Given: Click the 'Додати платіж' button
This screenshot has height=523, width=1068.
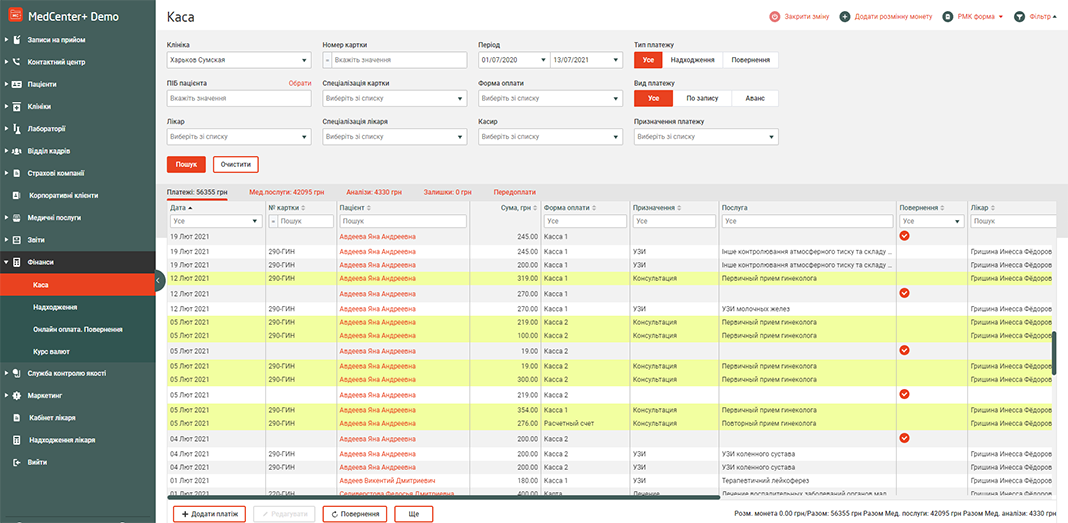Looking at the screenshot, I should click(x=209, y=514).
